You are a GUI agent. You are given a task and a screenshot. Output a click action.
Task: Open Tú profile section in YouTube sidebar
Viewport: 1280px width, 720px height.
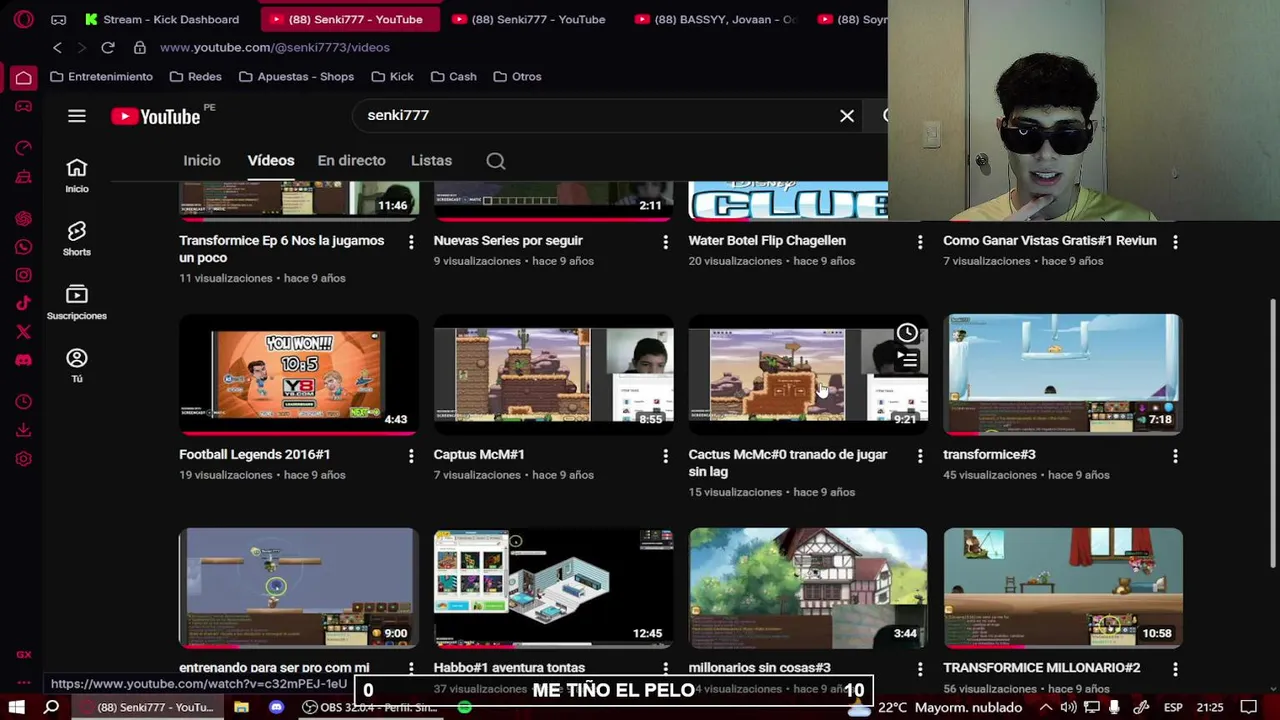[x=77, y=365]
